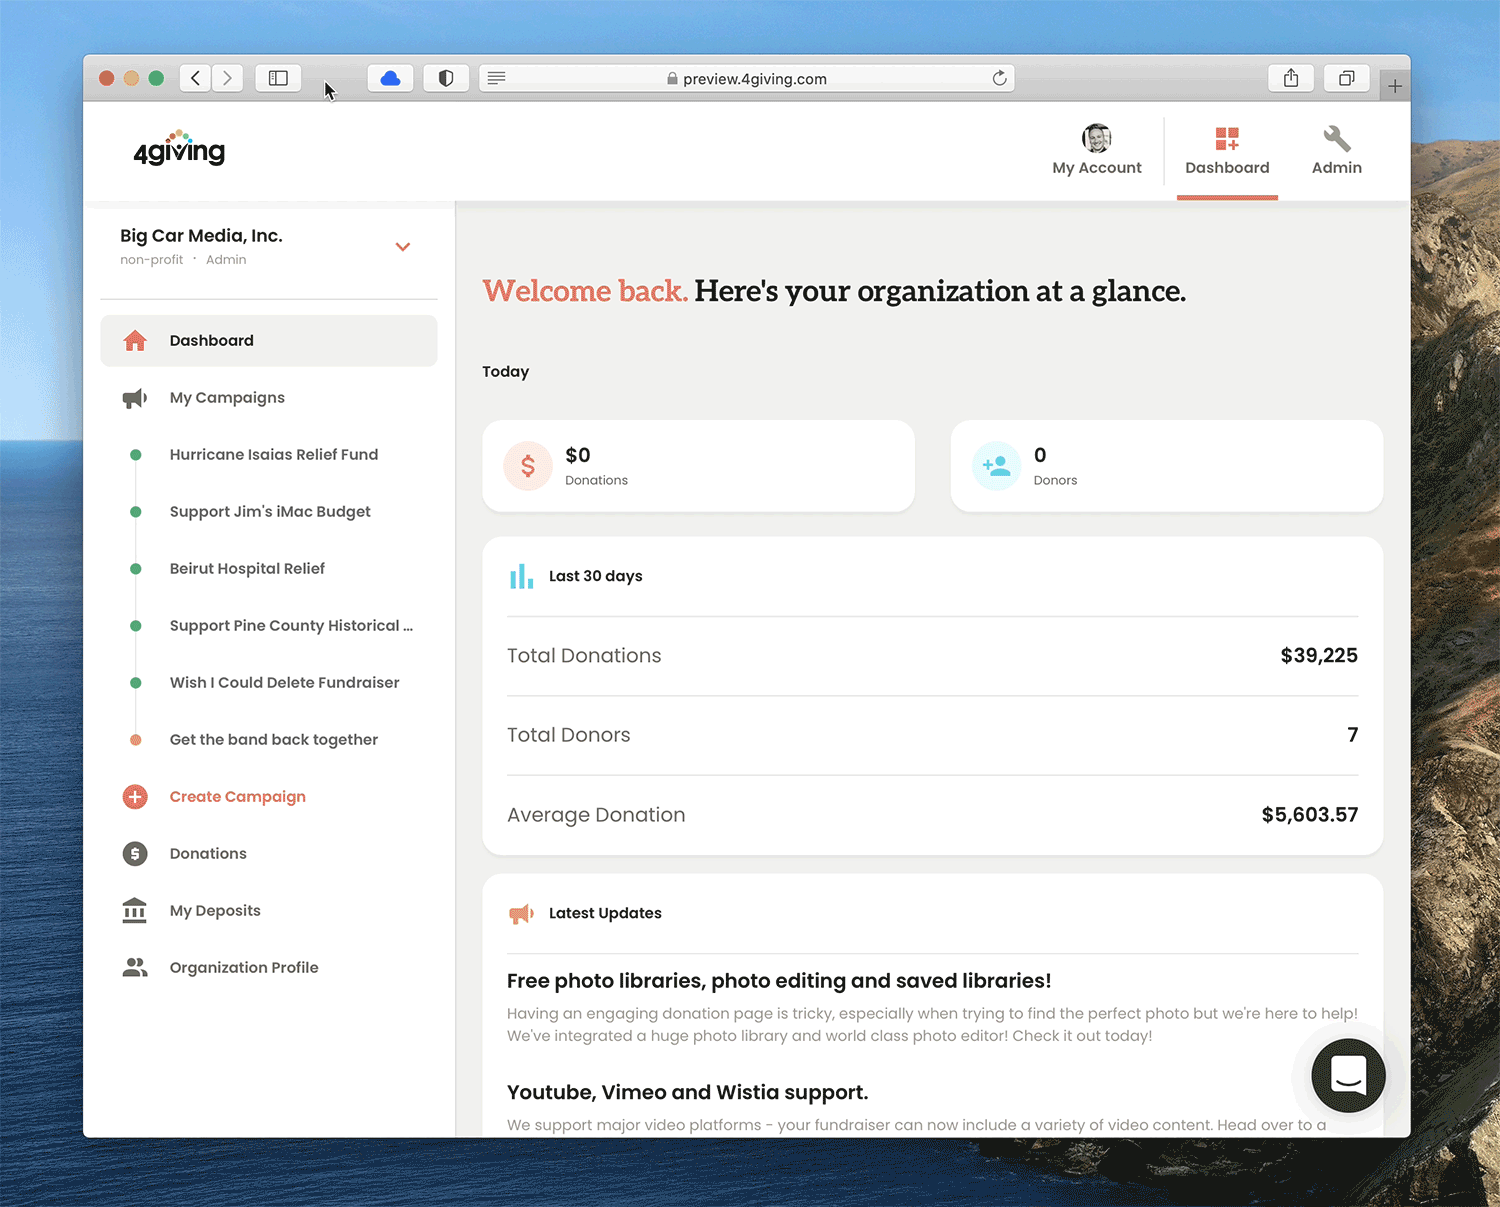The width and height of the screenshot is (1500, 1207).
Task: Open Wish I Could Delete Fundraiser
Action: 284,683
